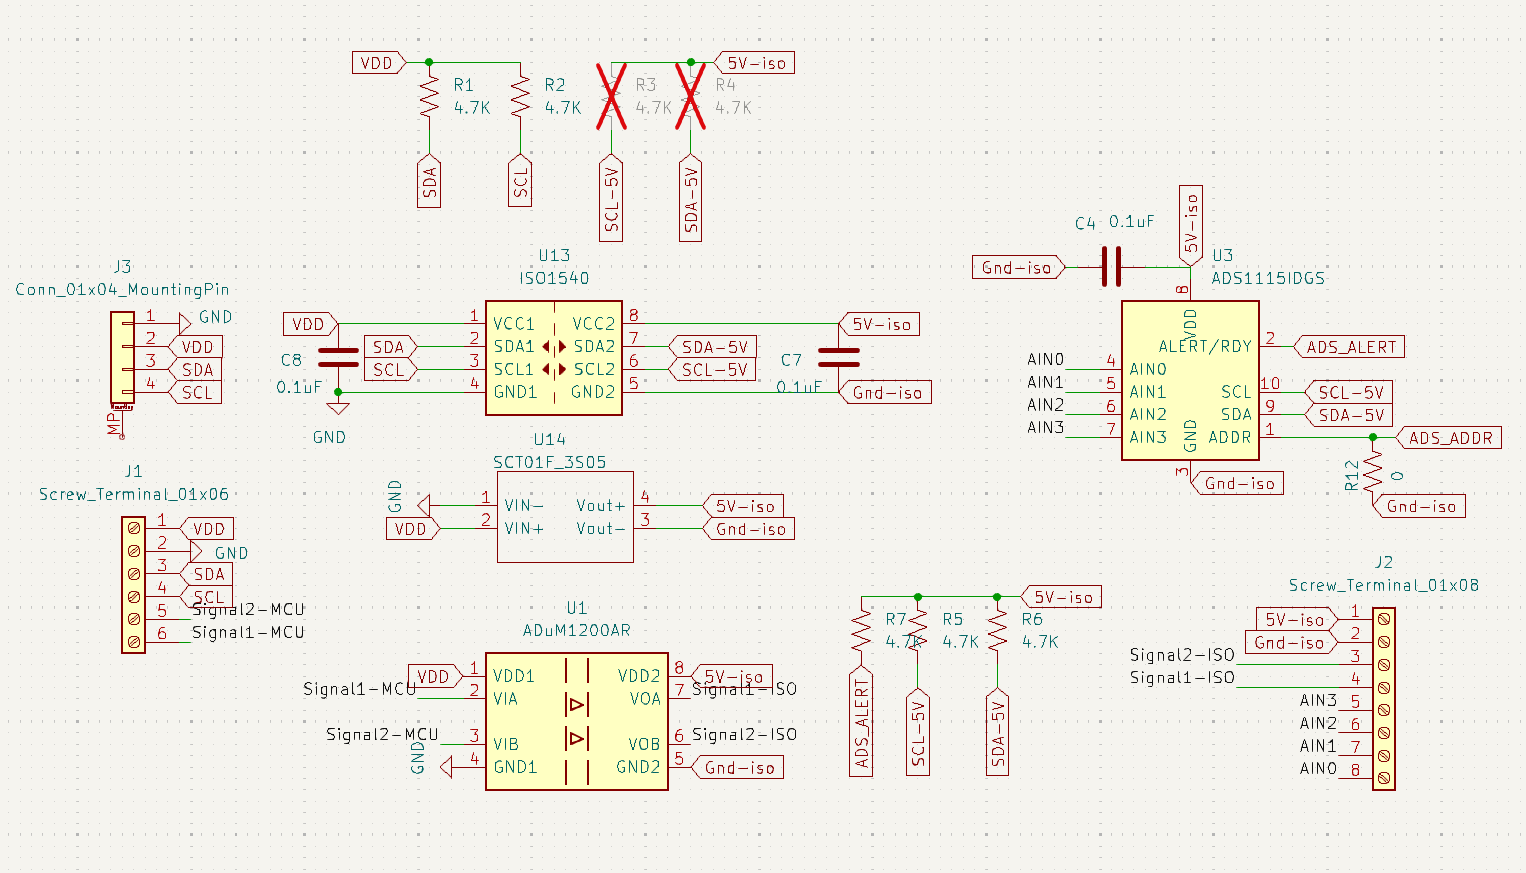Select the vertical SCL label below R2
The height and width of the screenshot is (873, 1526).
click(x=520, y=181)
